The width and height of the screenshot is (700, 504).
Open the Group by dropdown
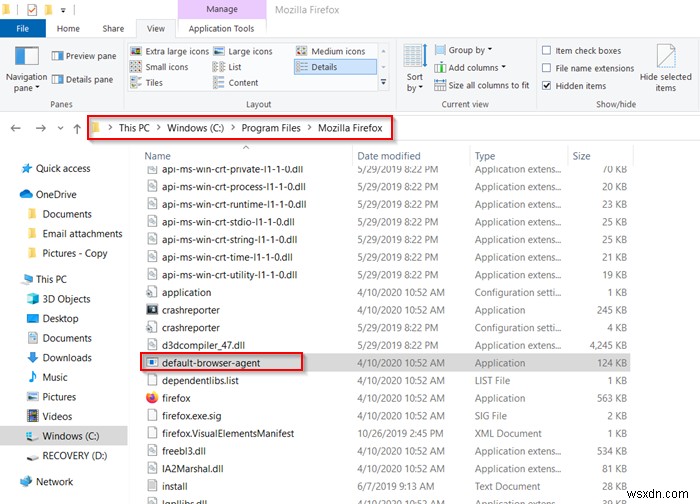pos(463,50)
